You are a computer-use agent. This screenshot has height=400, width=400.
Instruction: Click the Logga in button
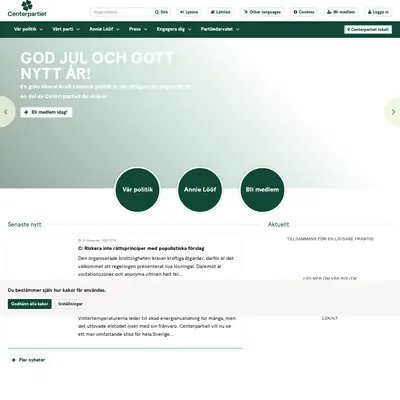(378, 12)
